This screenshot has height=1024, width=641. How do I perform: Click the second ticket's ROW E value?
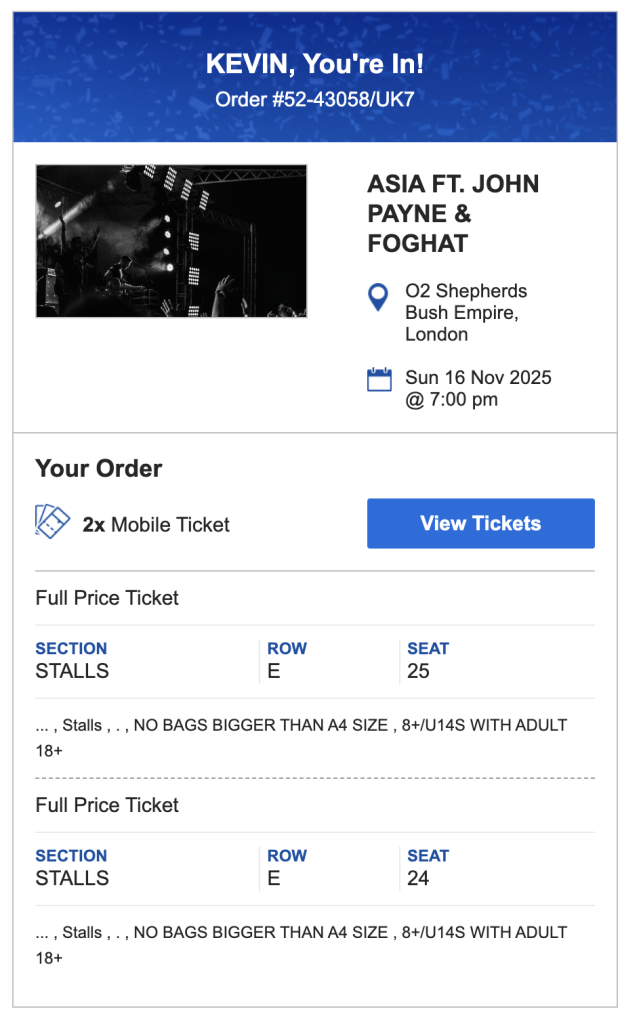274,878
